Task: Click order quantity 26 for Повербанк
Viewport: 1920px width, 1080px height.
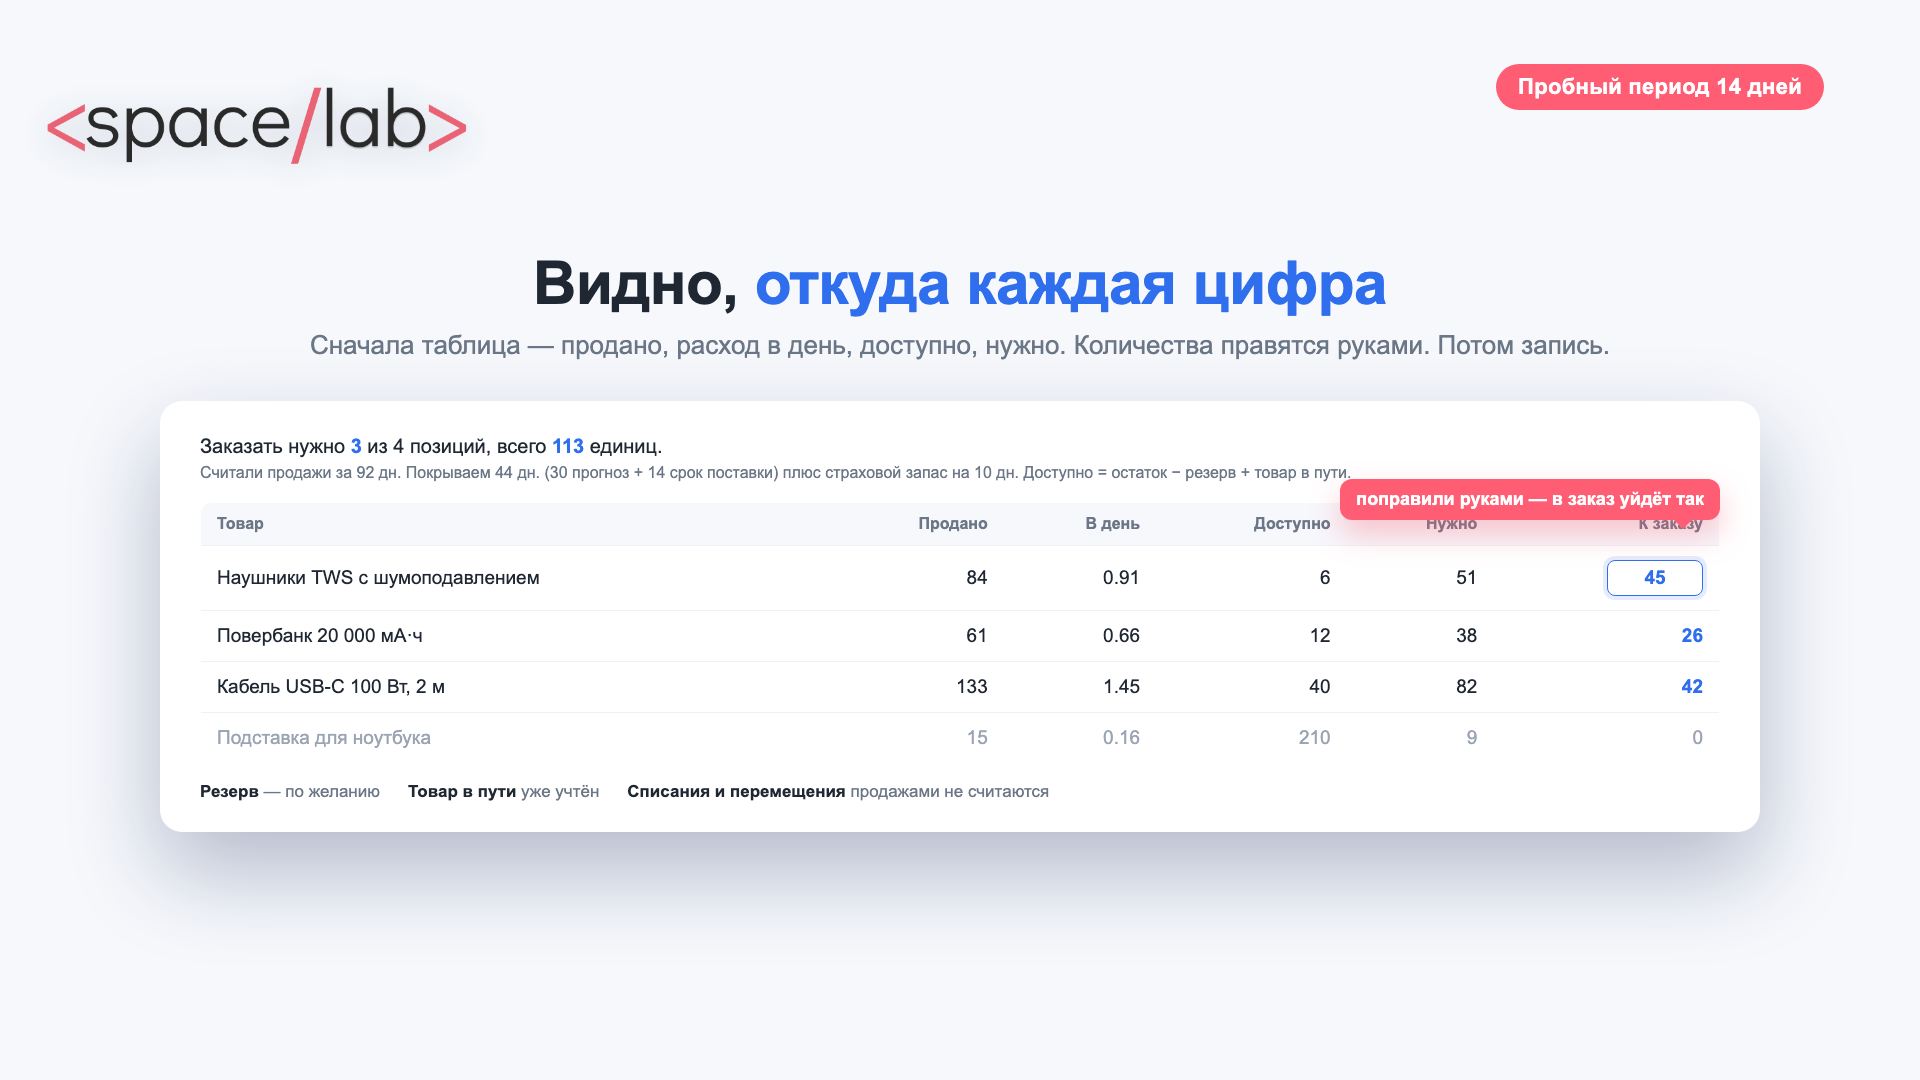Action: click(x=1692, y=636)
